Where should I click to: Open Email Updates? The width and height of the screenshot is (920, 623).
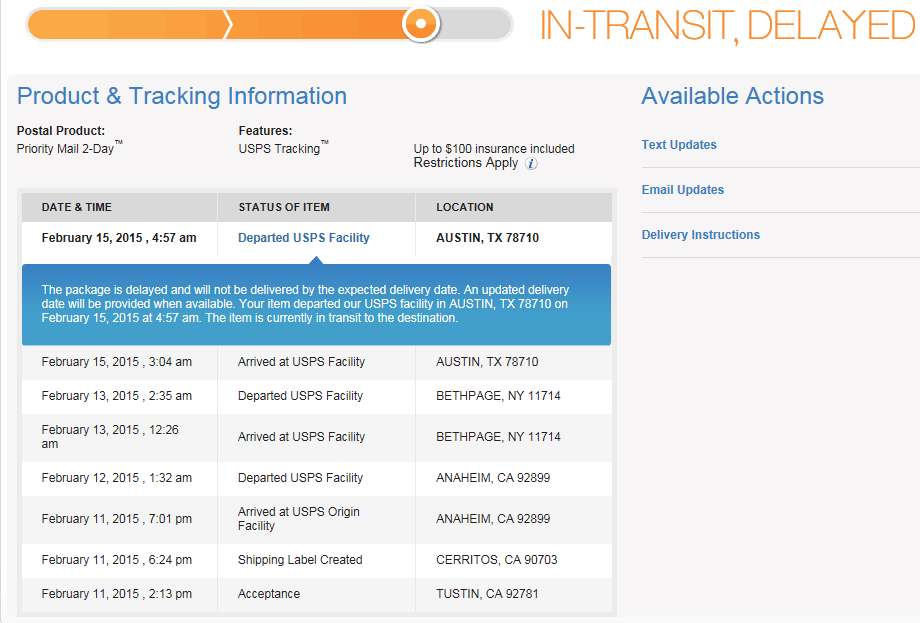pyautogui.click(x=681, y=189)
